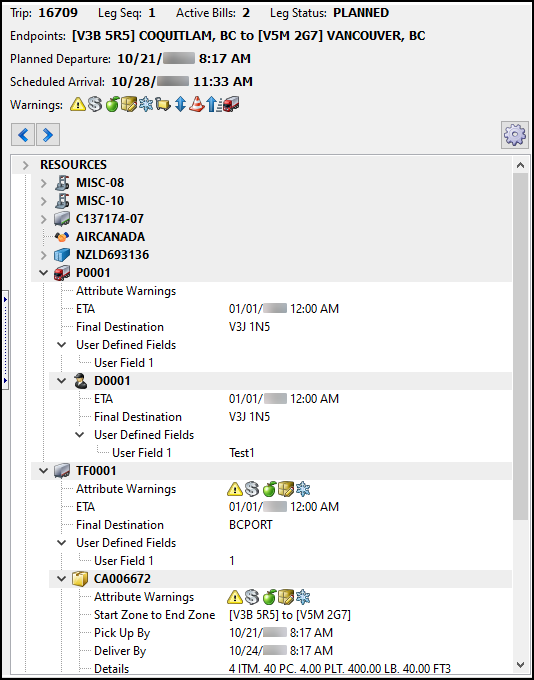Screen dimensions: 534x680
Task: Click the driver icon beside D0001
Action: (x=80, y=381)
